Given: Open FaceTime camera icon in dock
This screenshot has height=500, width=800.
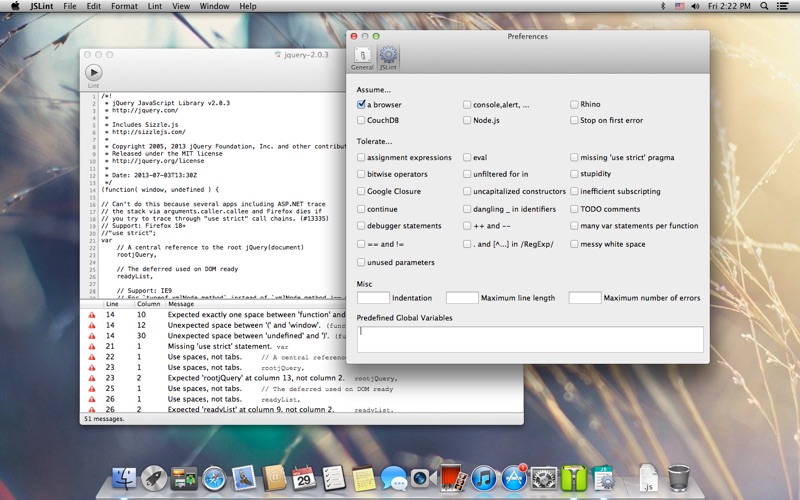Looking at the screenshot, I should (423, 478).
